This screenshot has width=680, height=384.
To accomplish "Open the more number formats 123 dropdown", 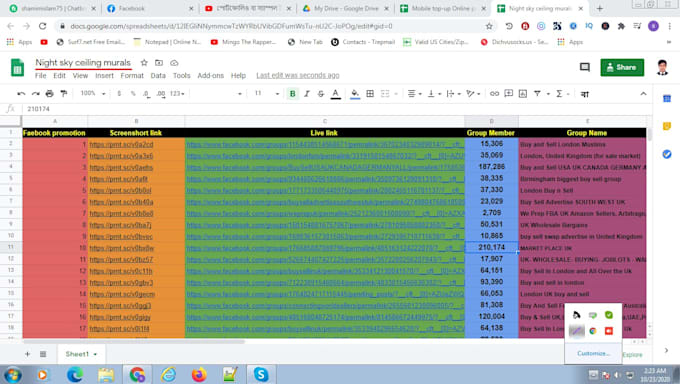I will pos(177,94).
